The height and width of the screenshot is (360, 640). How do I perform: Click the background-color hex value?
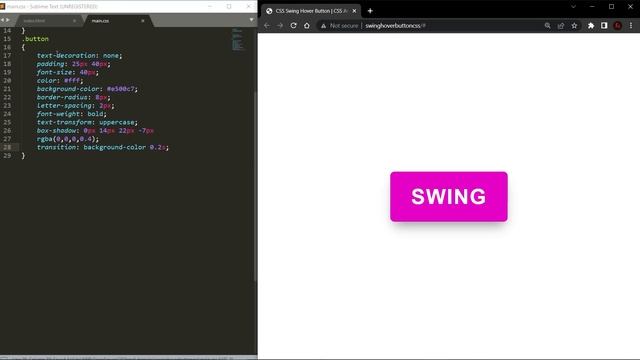(x=120, y=89)
